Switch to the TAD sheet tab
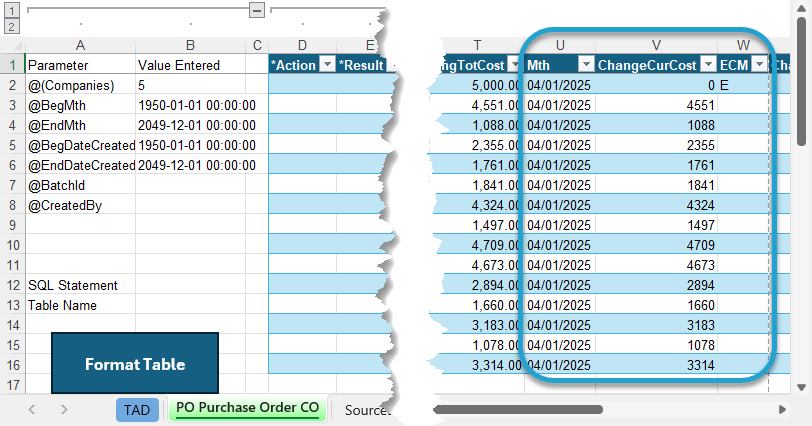 [x=137, y=410]
